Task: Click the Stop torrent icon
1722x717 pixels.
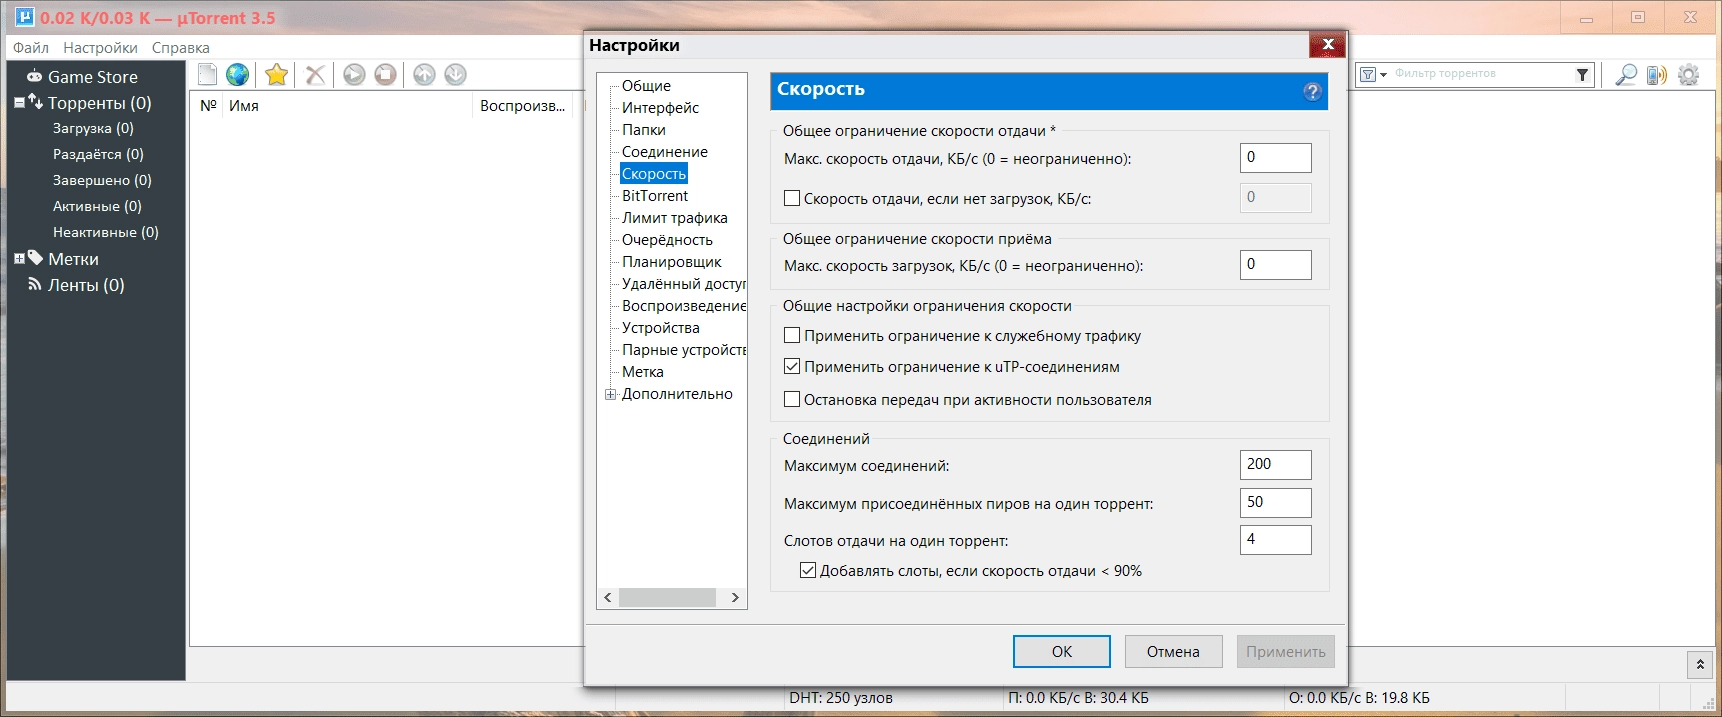Action: [x=385, y=74]
